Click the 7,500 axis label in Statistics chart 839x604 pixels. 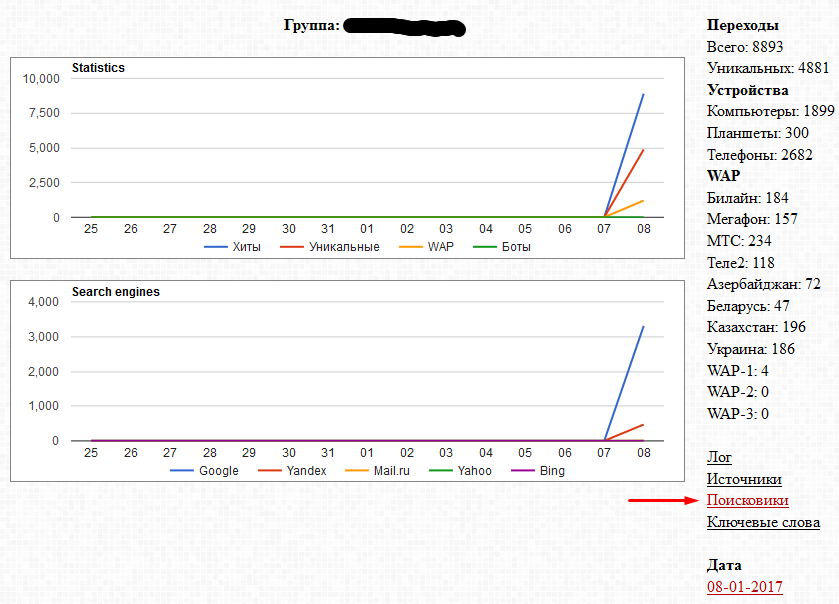point(44,113)
